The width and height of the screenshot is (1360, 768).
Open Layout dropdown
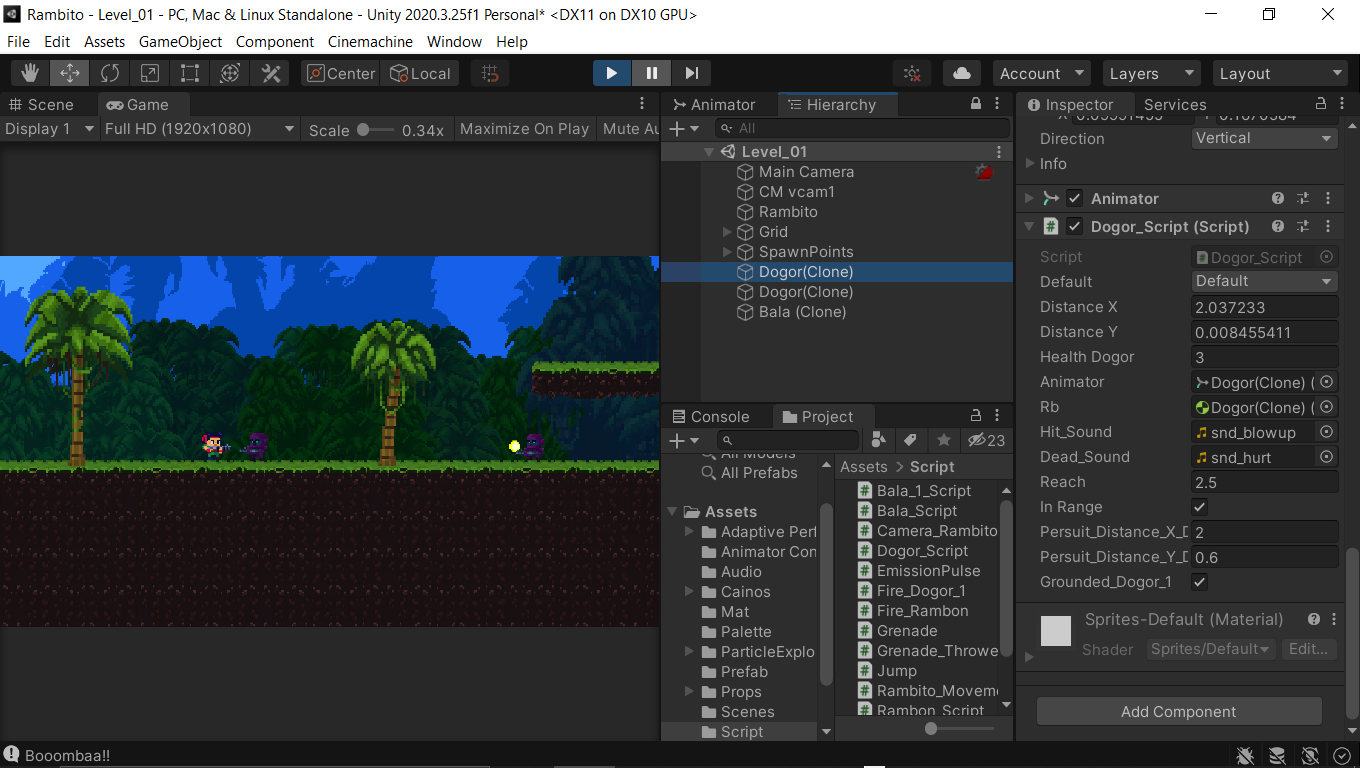[1280, 73]
